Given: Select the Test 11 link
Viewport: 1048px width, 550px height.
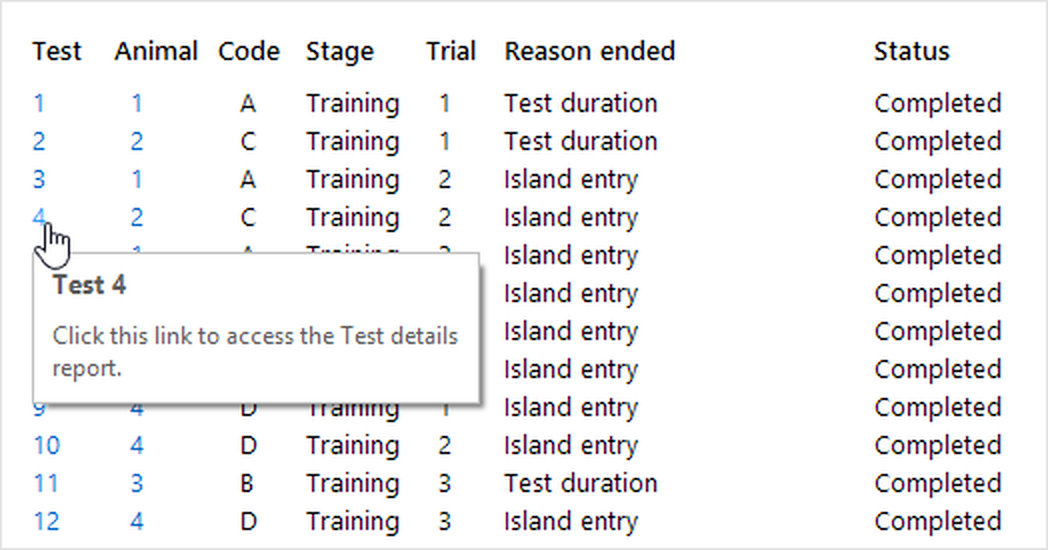Looking at the screenshot, I should pyautogui.click(x=46, y=484).
